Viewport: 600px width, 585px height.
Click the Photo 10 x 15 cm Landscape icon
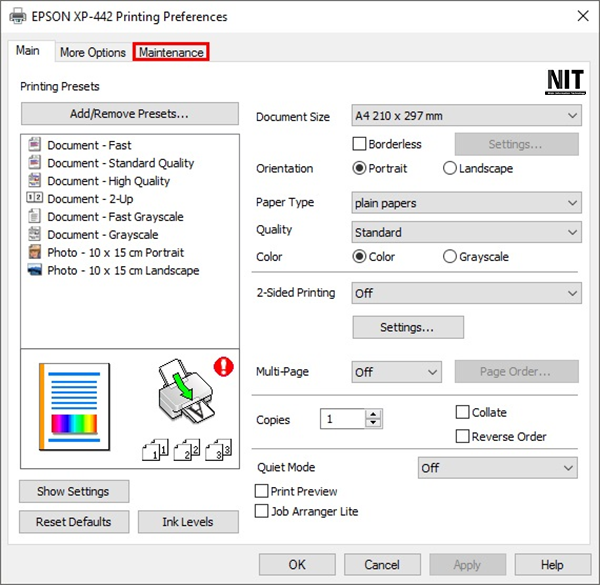(x=34, y=270)
